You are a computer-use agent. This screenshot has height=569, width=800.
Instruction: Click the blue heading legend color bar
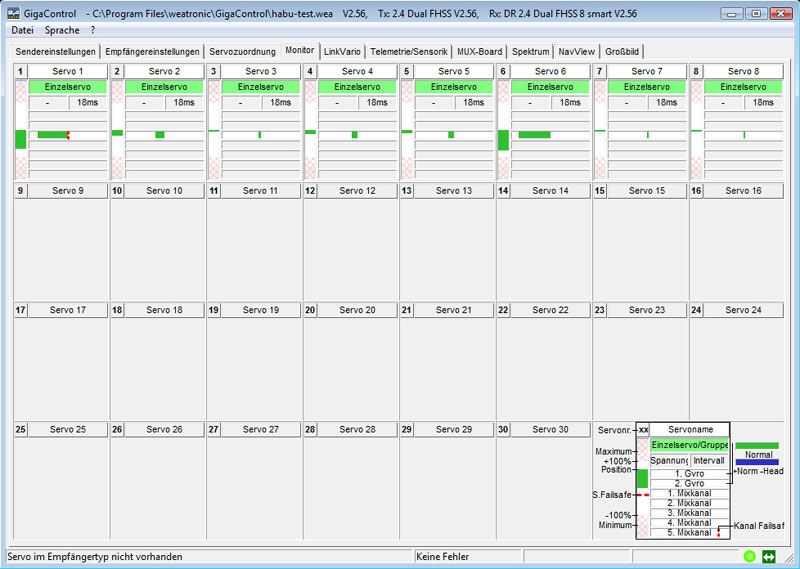757,462
